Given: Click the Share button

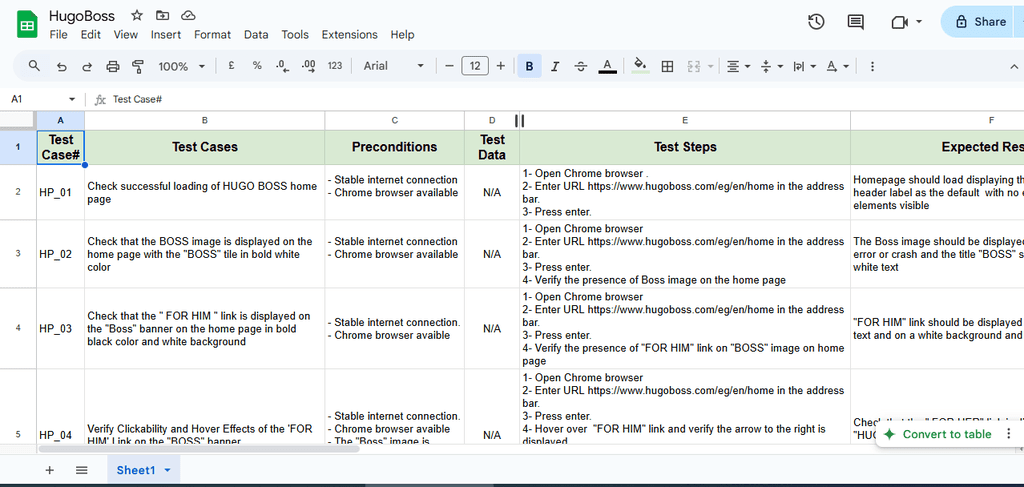Looking at the screenshot, I should pyautogui.click(x=981, y=22).
